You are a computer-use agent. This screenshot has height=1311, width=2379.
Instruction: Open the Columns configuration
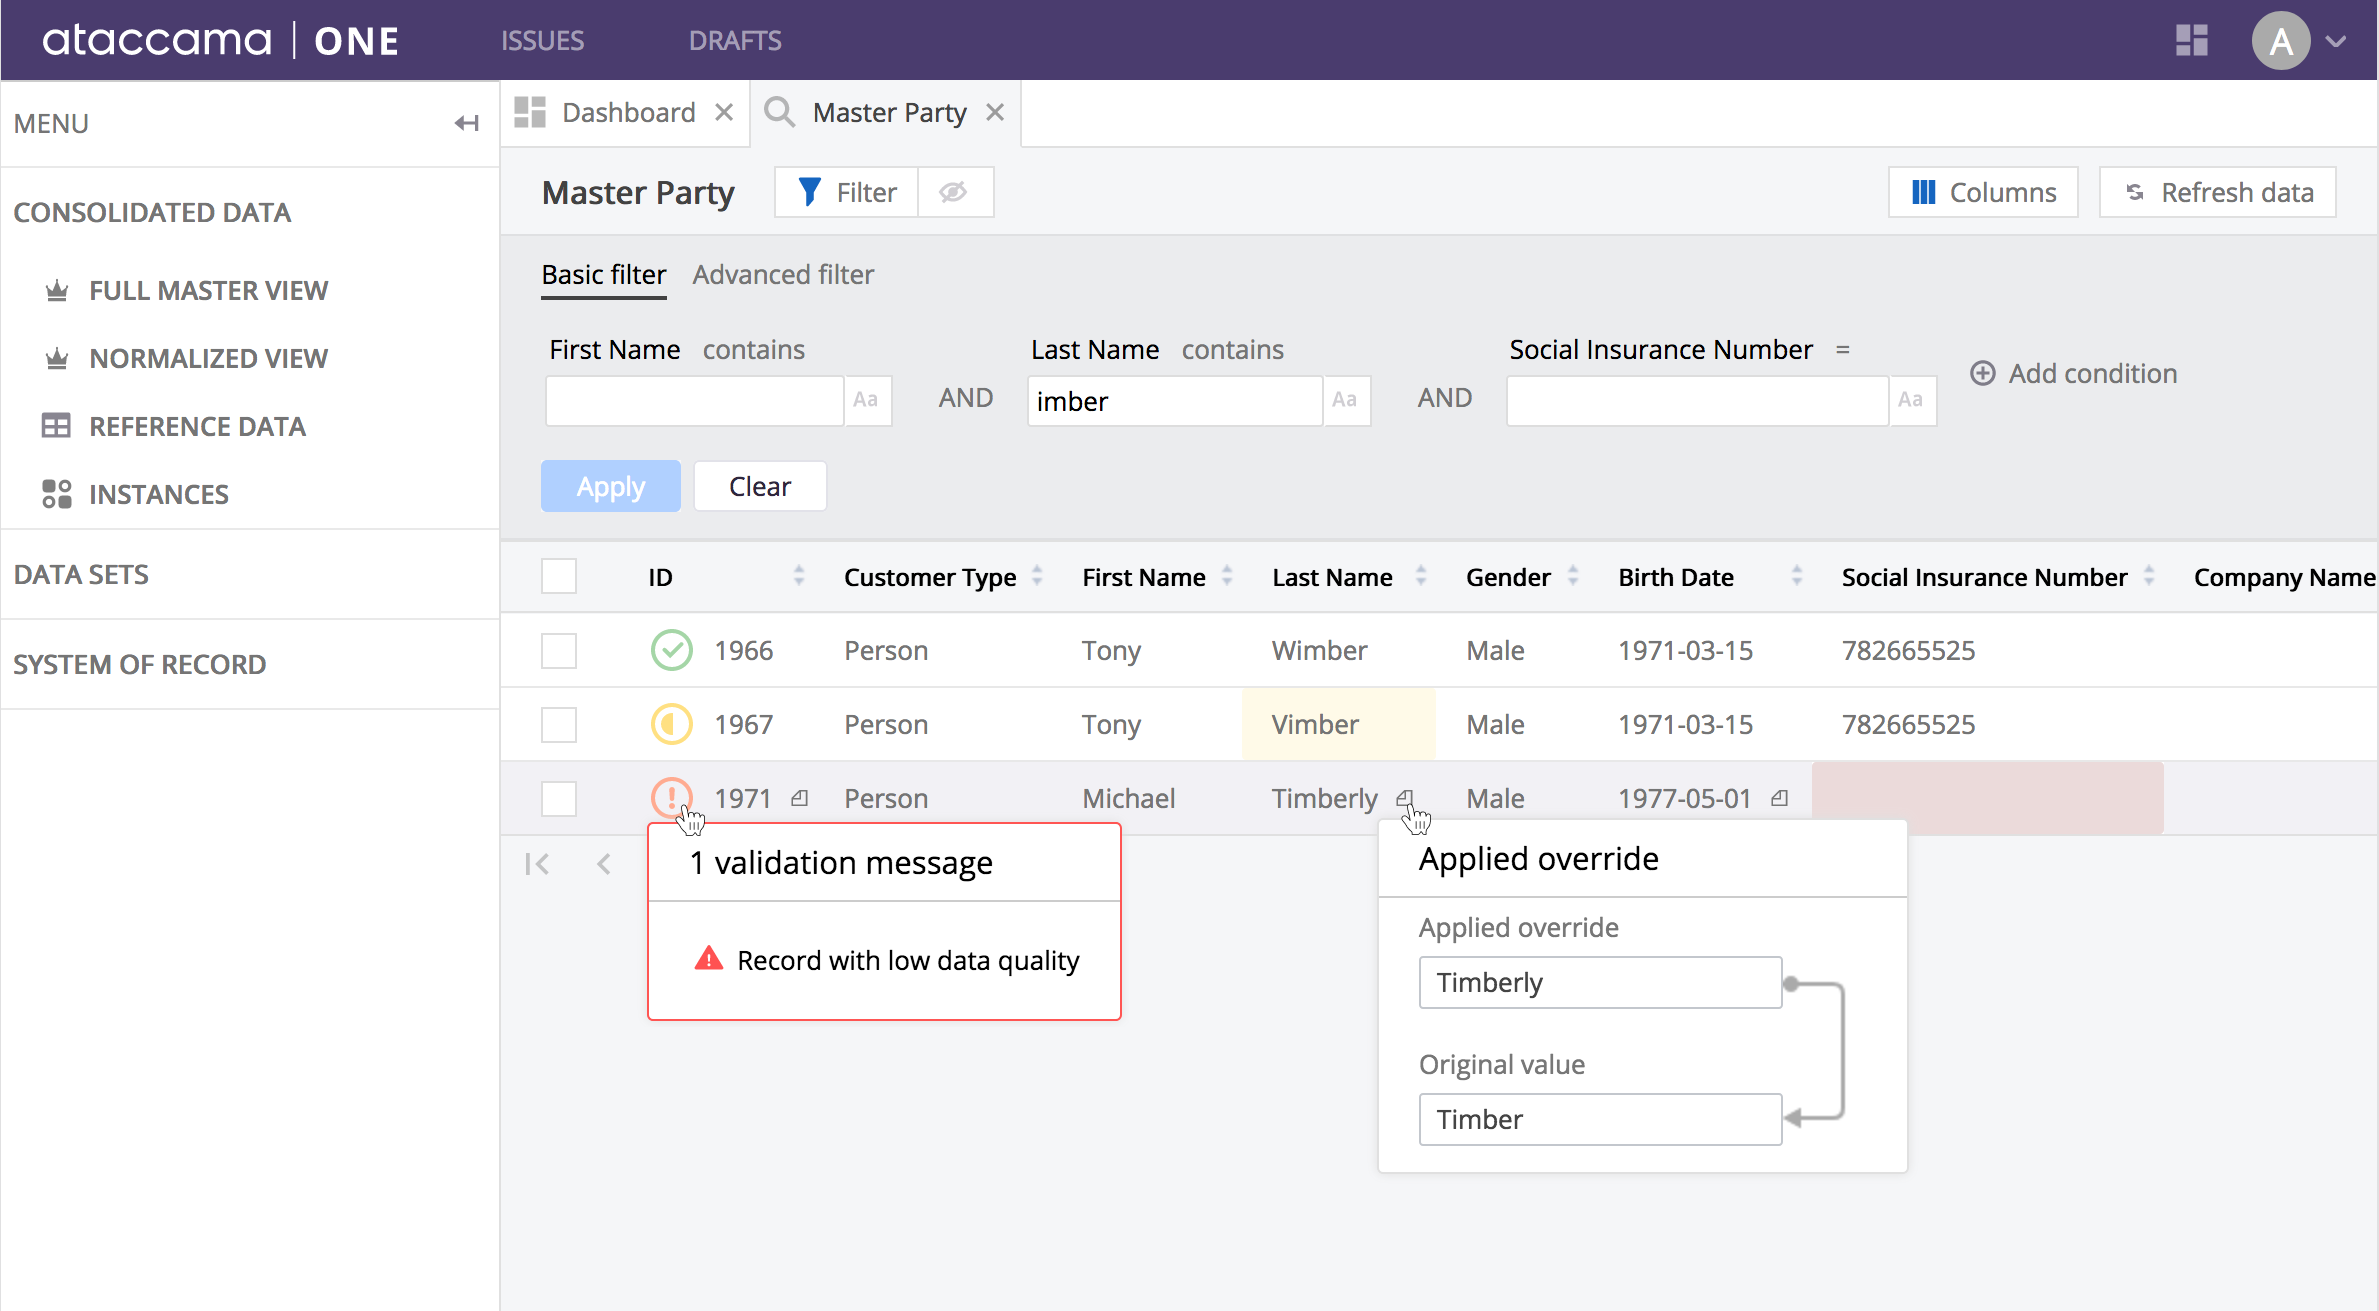(x=1982, y=191)
